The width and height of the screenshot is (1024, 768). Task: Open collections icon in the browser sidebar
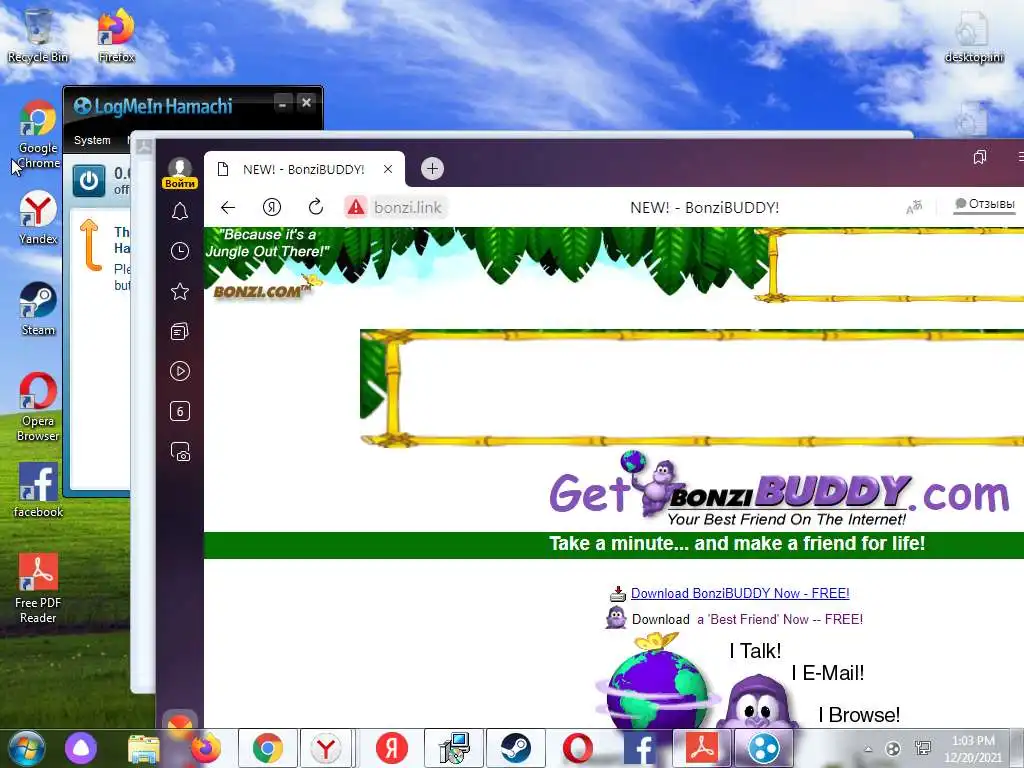(x=180, y=332)
